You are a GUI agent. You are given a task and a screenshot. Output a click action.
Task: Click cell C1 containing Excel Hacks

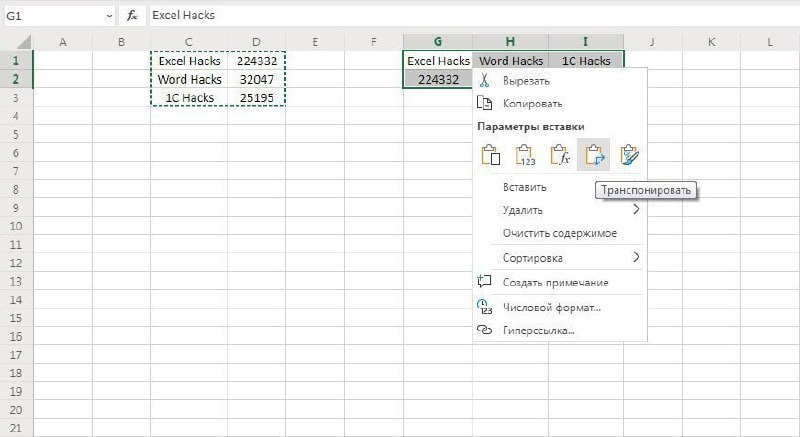[x=189, y=61]
